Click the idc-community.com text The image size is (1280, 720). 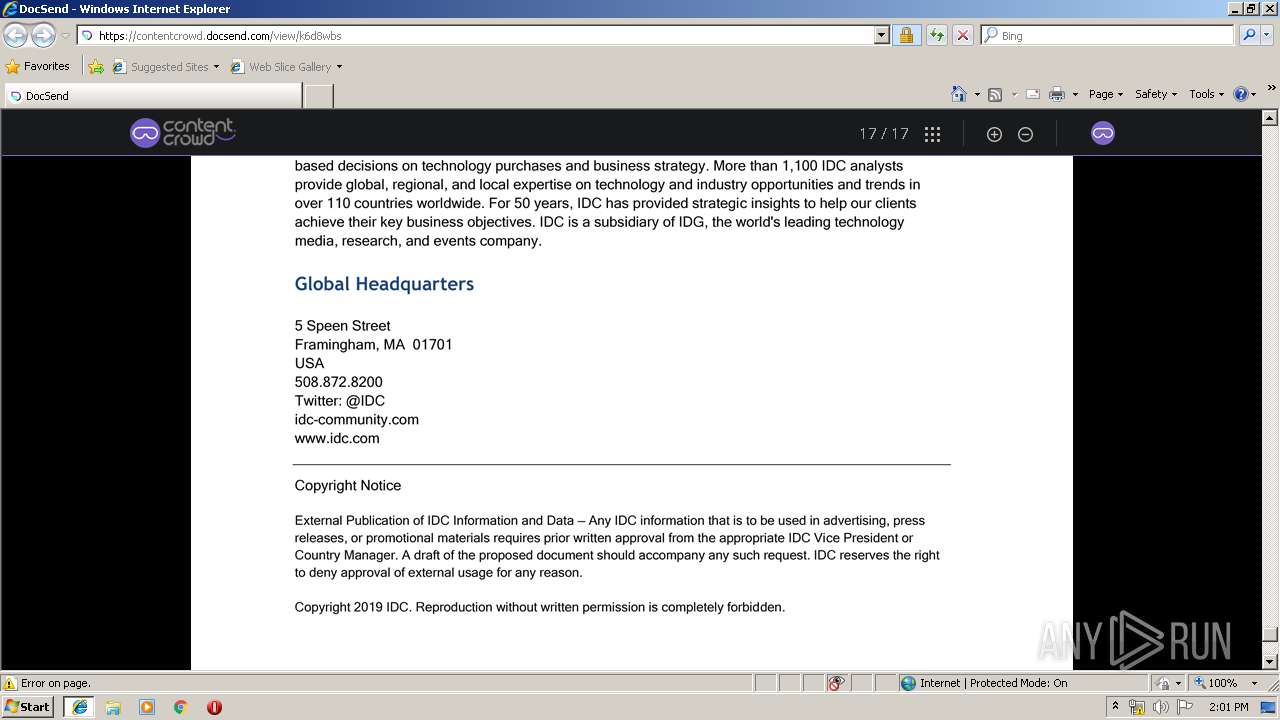tap(357, 420)
